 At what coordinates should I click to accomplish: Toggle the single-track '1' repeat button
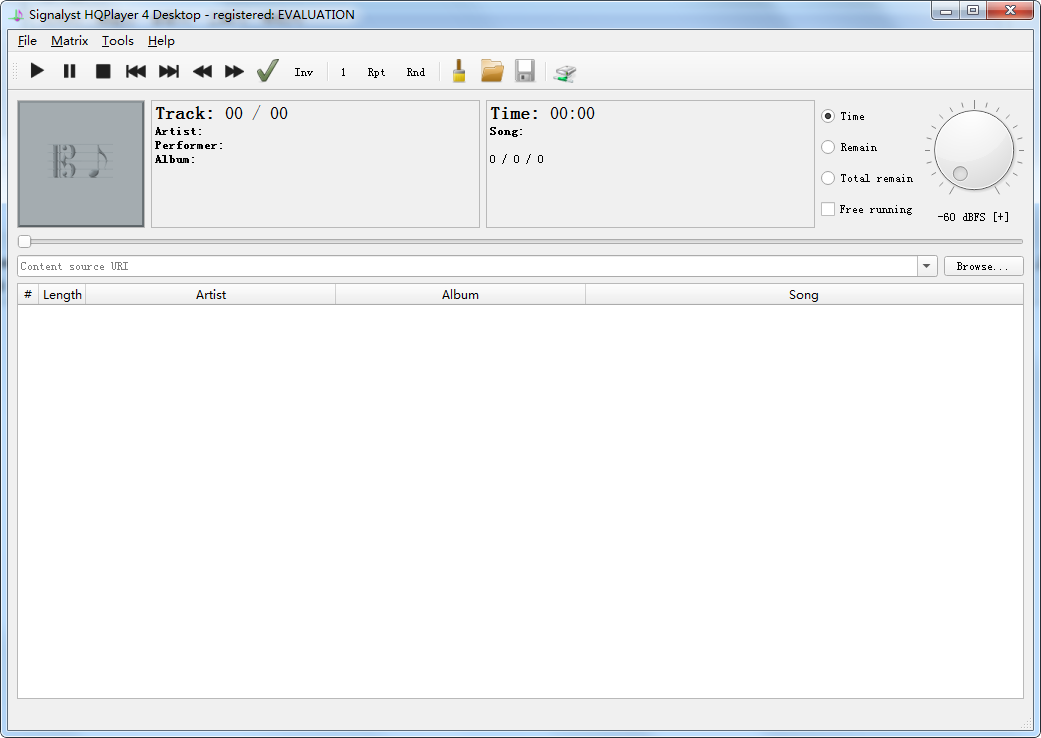pos(343,72)
